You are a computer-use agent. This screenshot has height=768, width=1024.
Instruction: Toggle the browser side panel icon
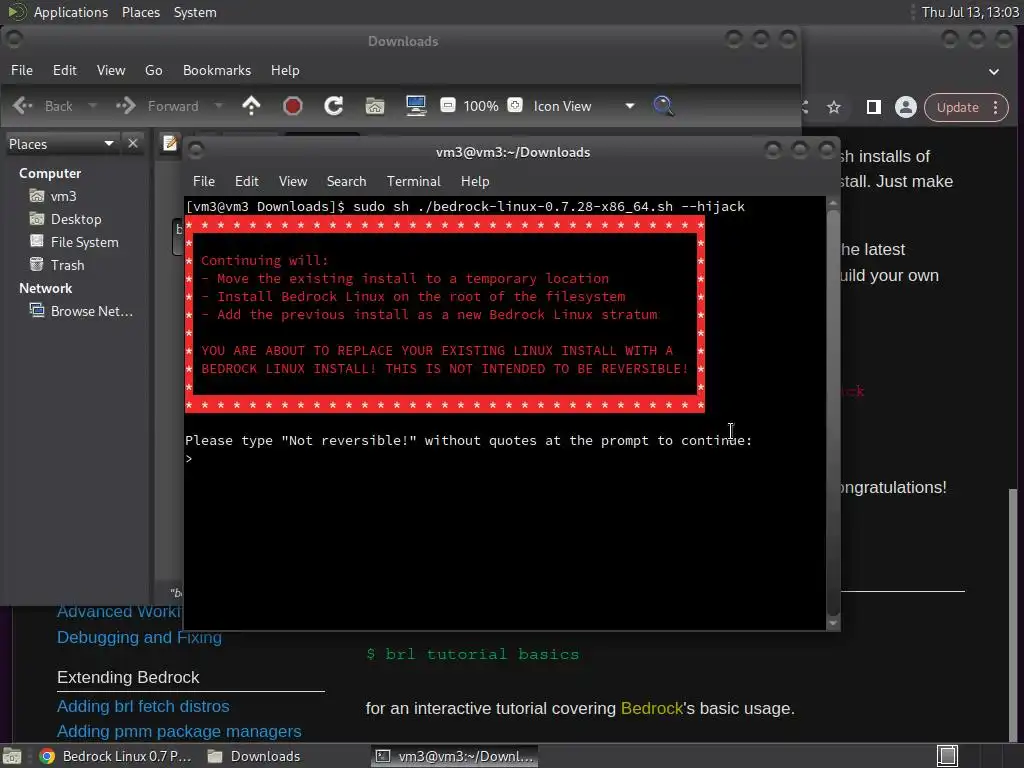pyautogui.click(x=873, y=107)
